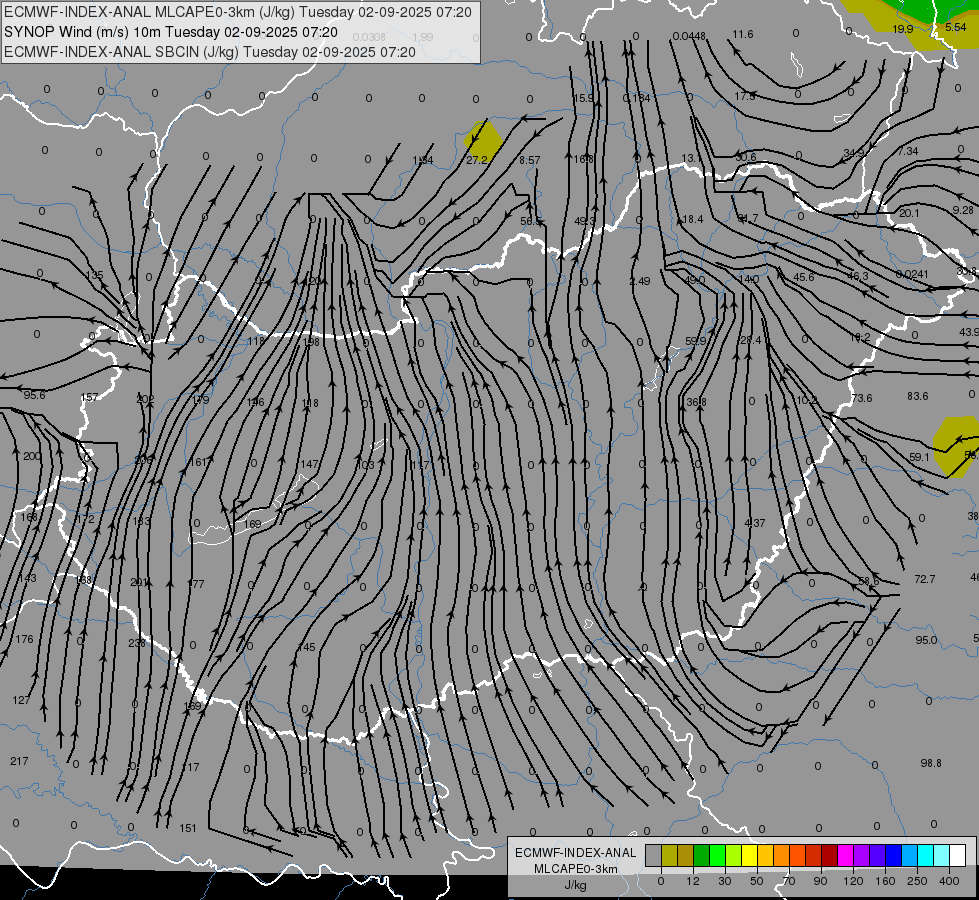Select the dark red legend swatch

click(829, 856)
